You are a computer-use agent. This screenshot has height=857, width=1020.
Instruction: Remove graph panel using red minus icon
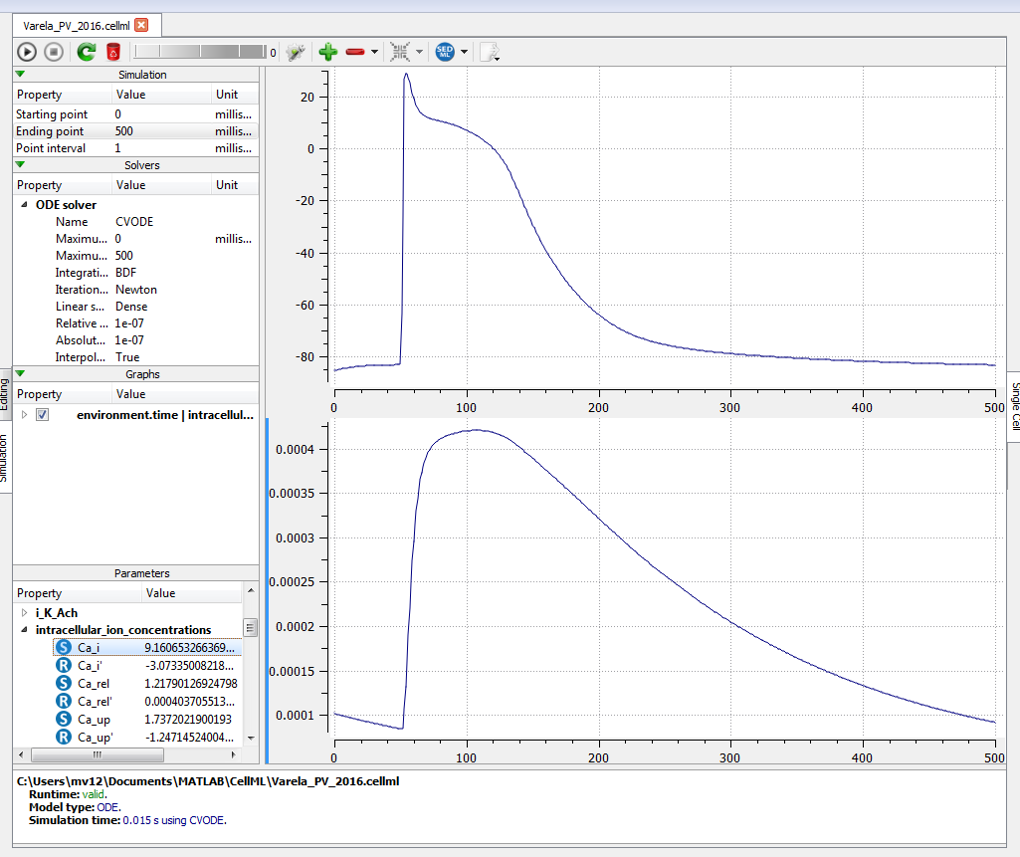click(355, 52)
